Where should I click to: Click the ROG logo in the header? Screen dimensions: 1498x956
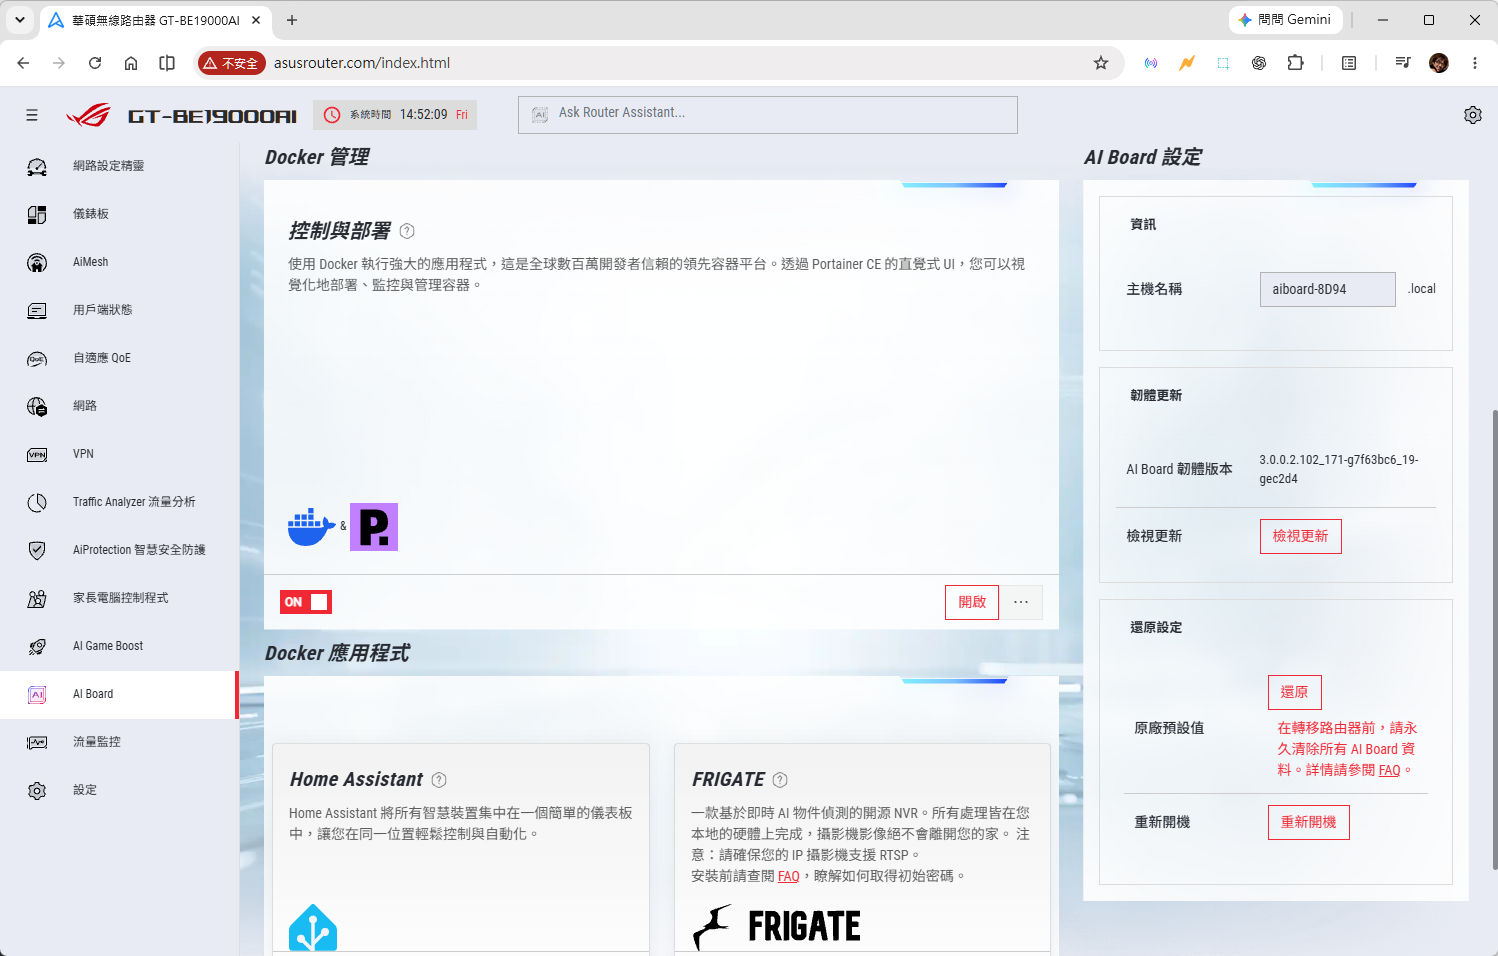[x=88, y=116]
